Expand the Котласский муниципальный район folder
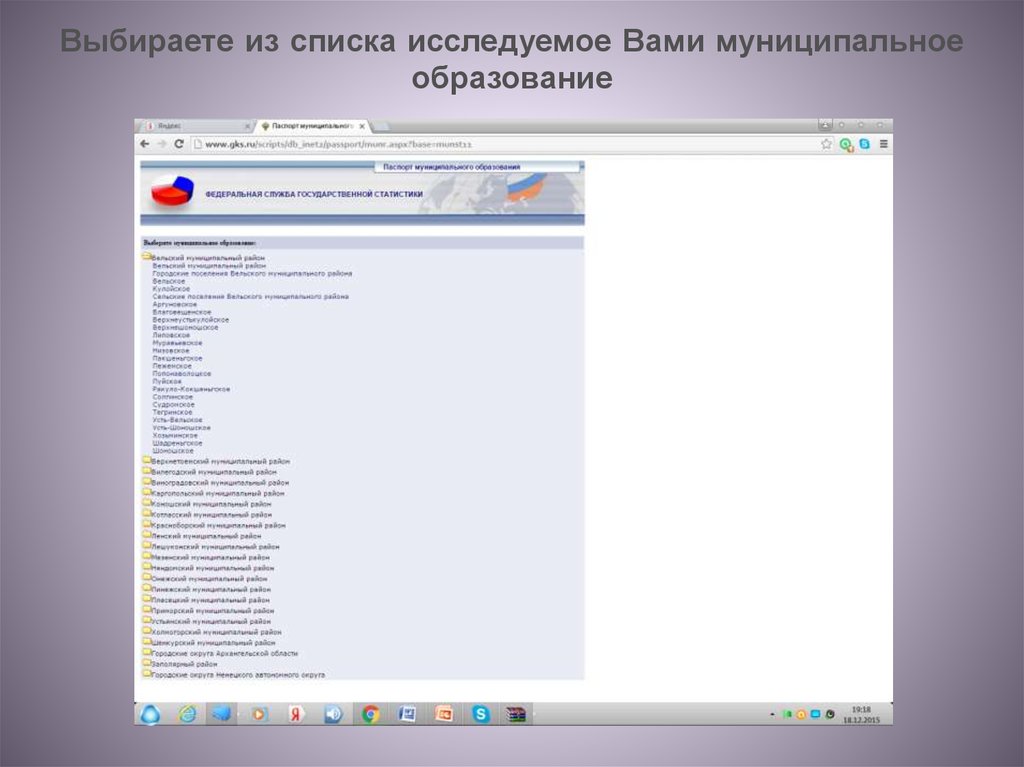Viewport: 1024px width, 767px height. click(147, 514)
